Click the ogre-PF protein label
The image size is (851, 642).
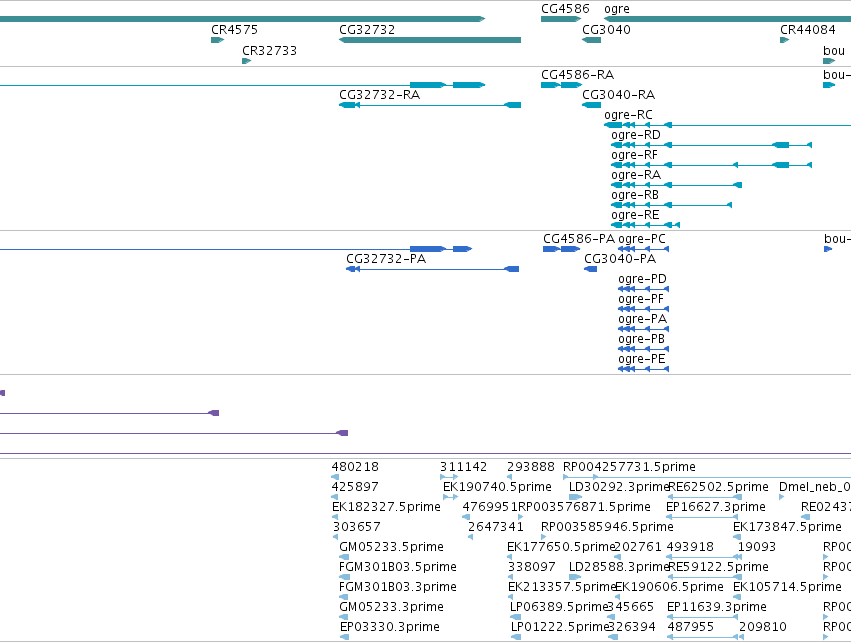(640, 299)
